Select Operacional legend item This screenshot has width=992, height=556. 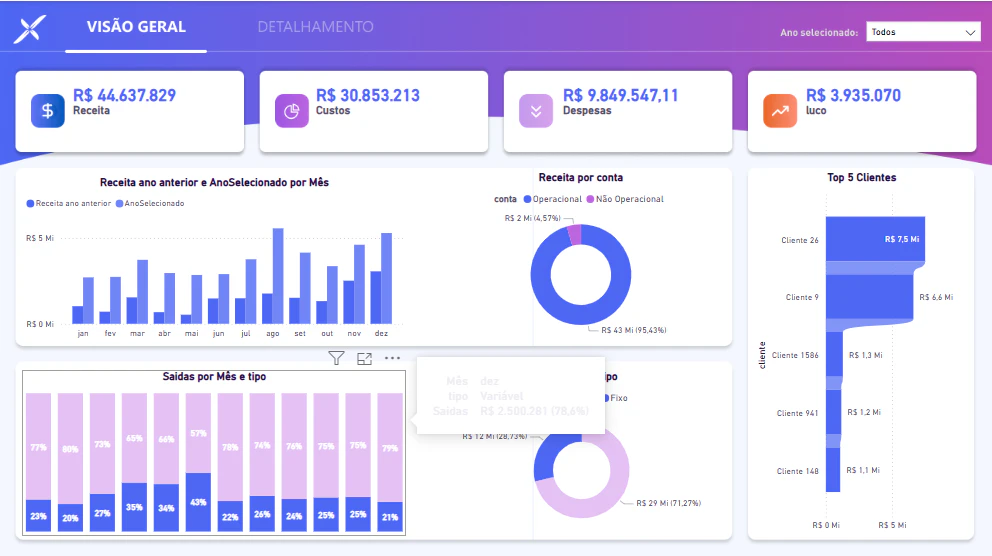tap(553, 199)
